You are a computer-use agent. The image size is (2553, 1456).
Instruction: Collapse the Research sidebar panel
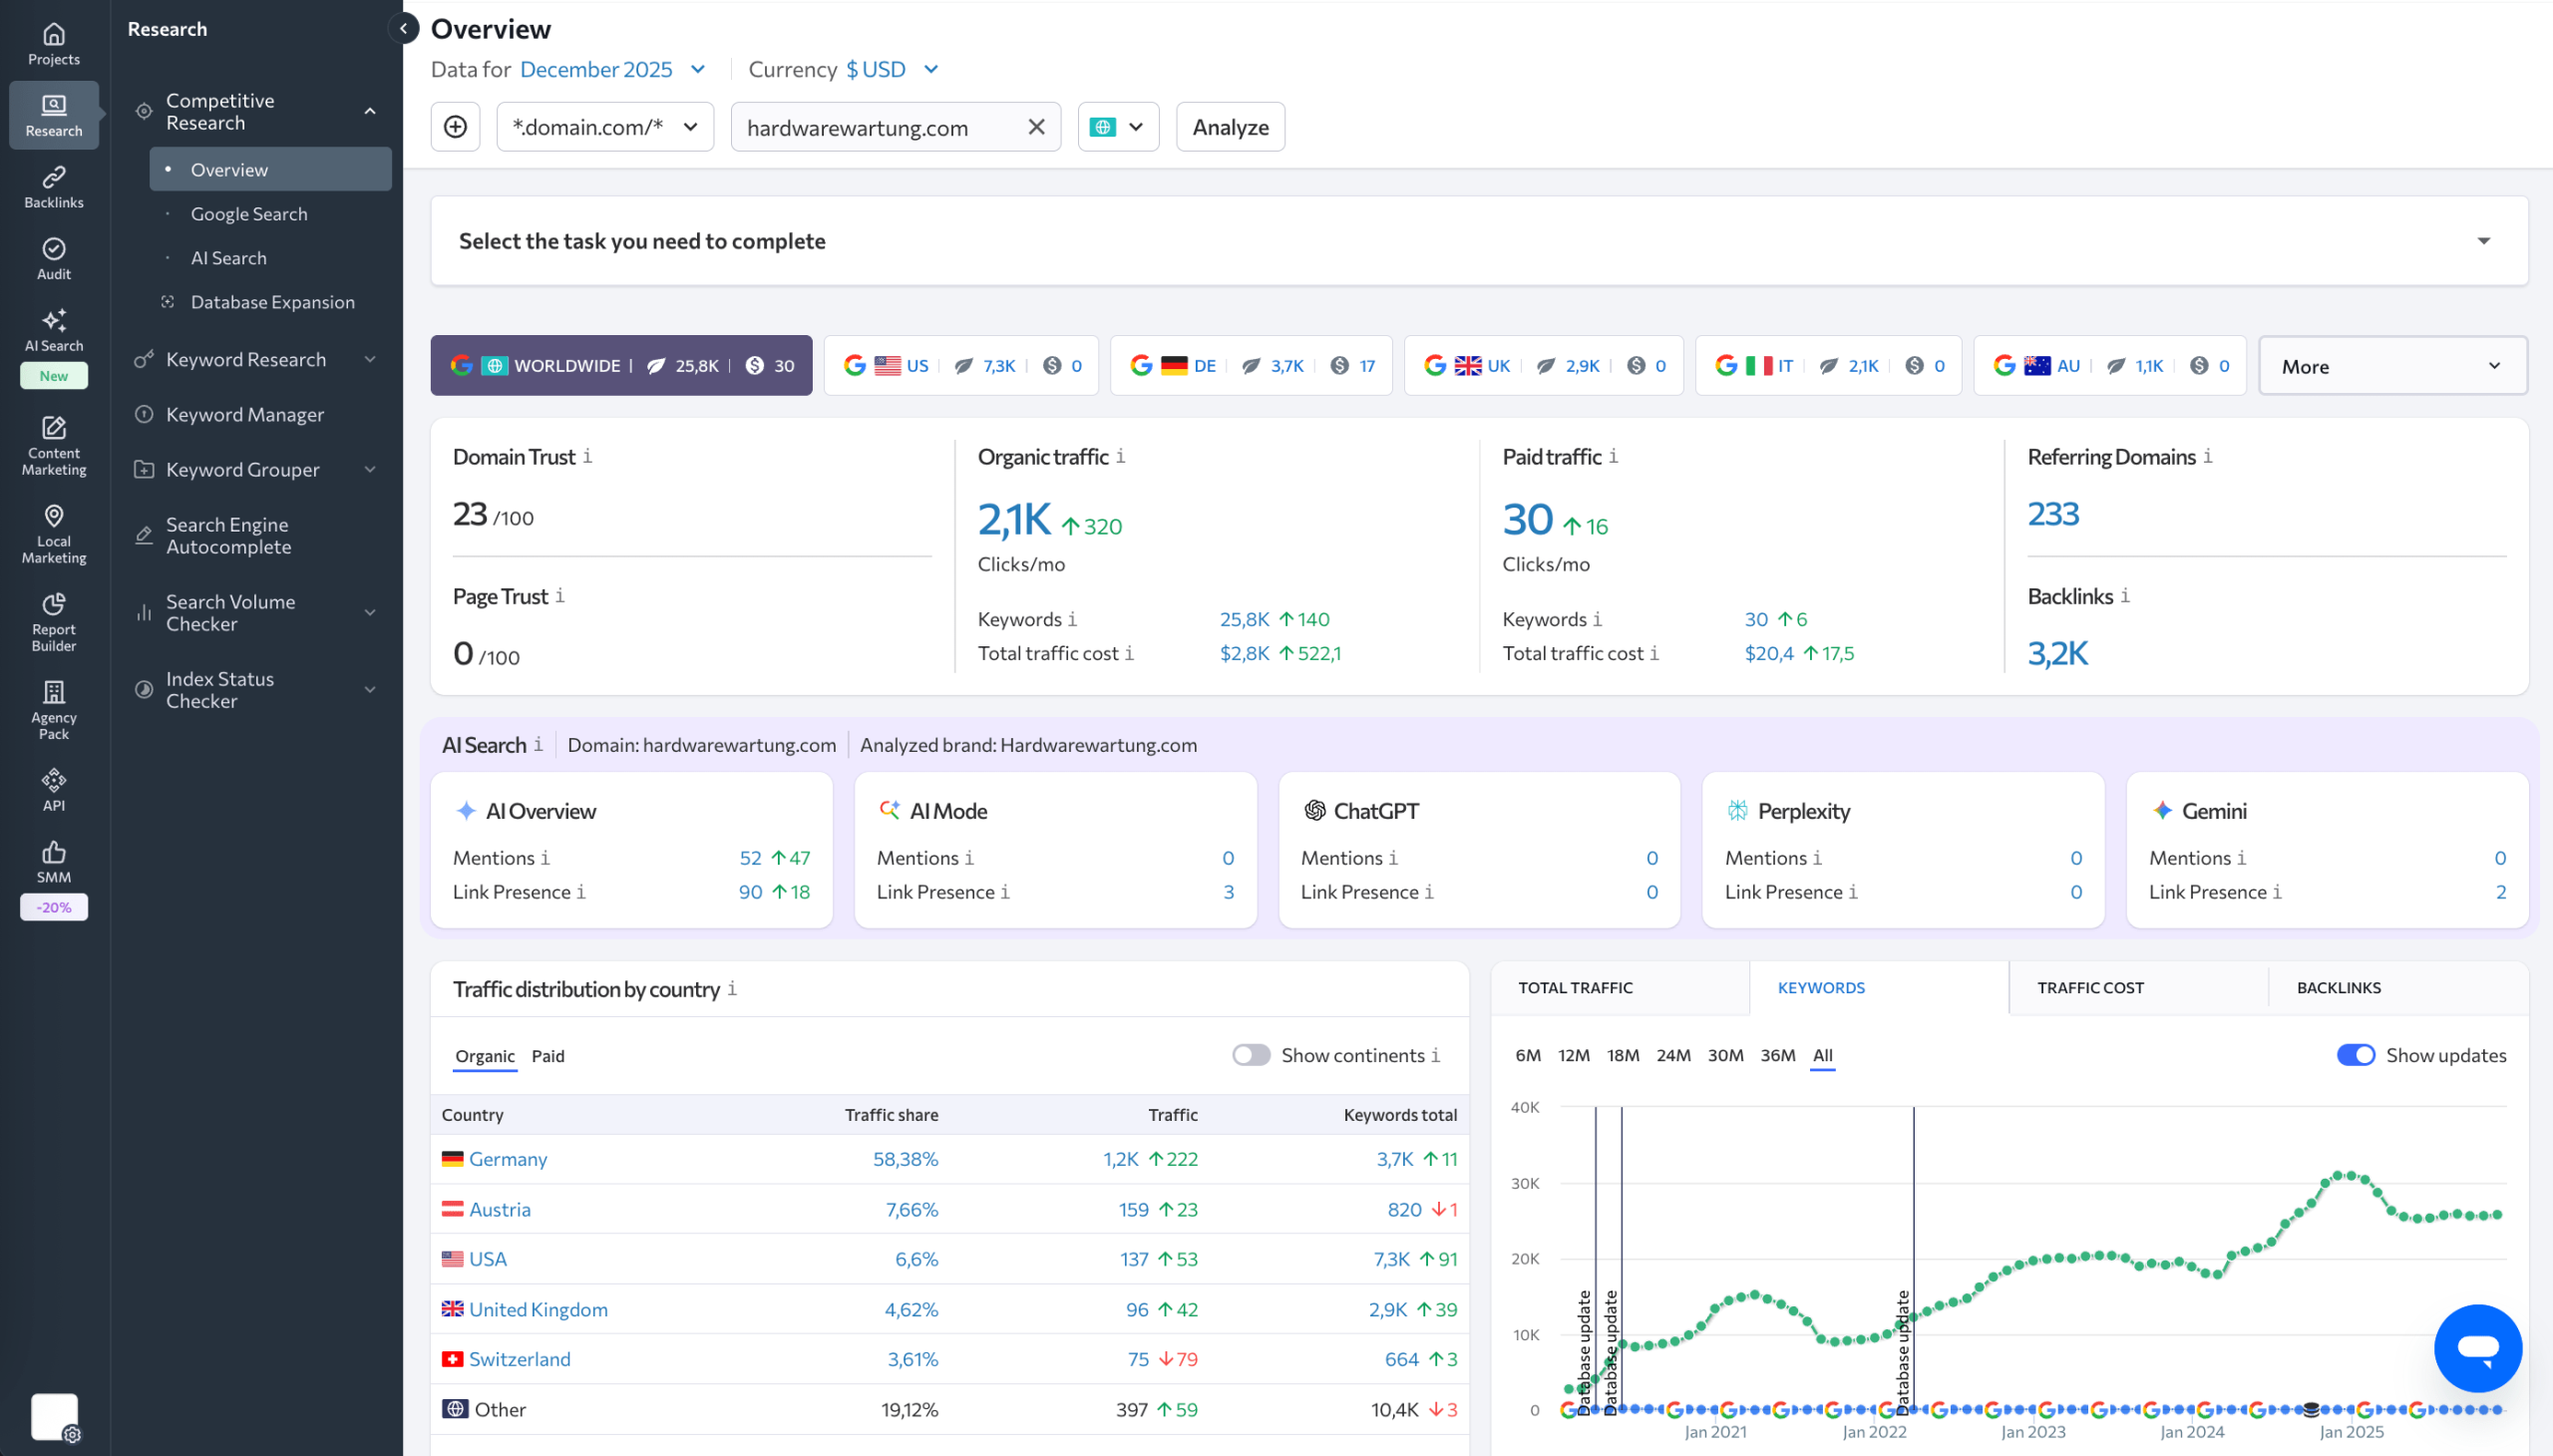pos(403,28)
